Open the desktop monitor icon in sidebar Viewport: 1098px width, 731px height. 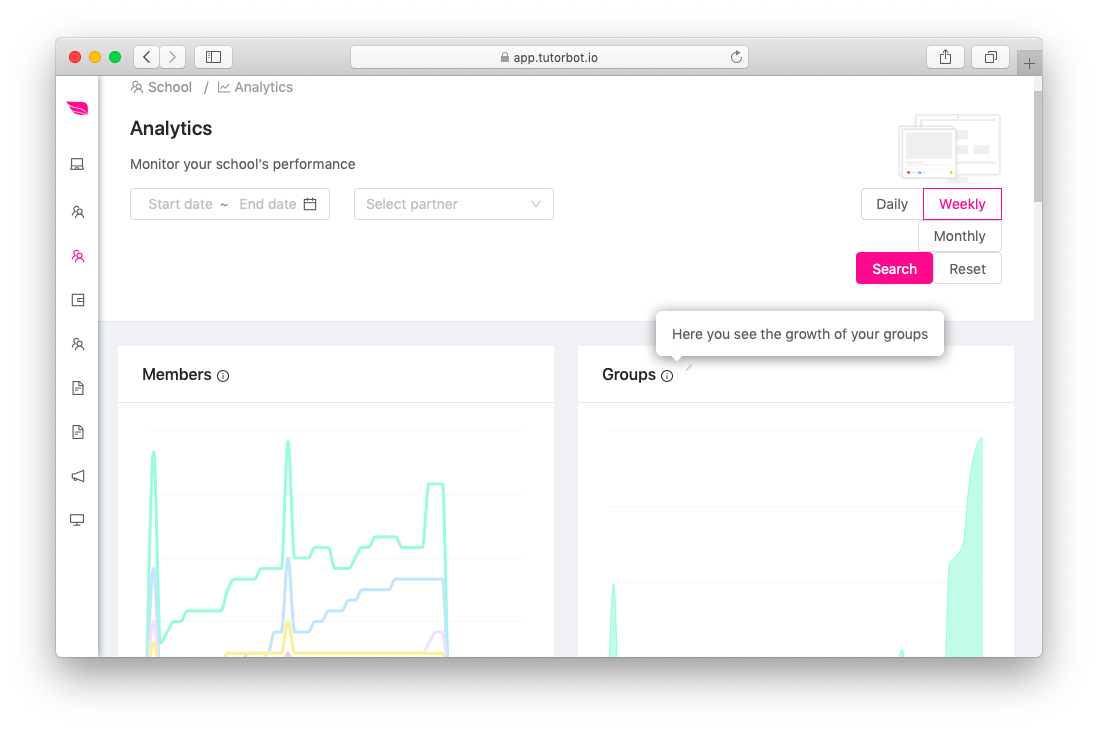77,520
